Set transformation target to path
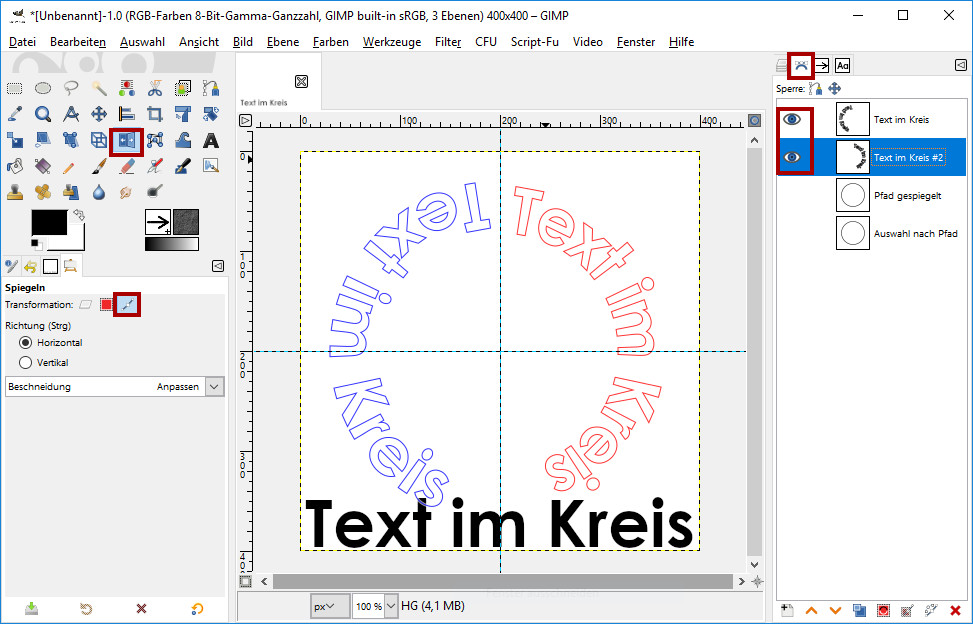The height and width of the screenshot is (624, 973). point(127,304)
